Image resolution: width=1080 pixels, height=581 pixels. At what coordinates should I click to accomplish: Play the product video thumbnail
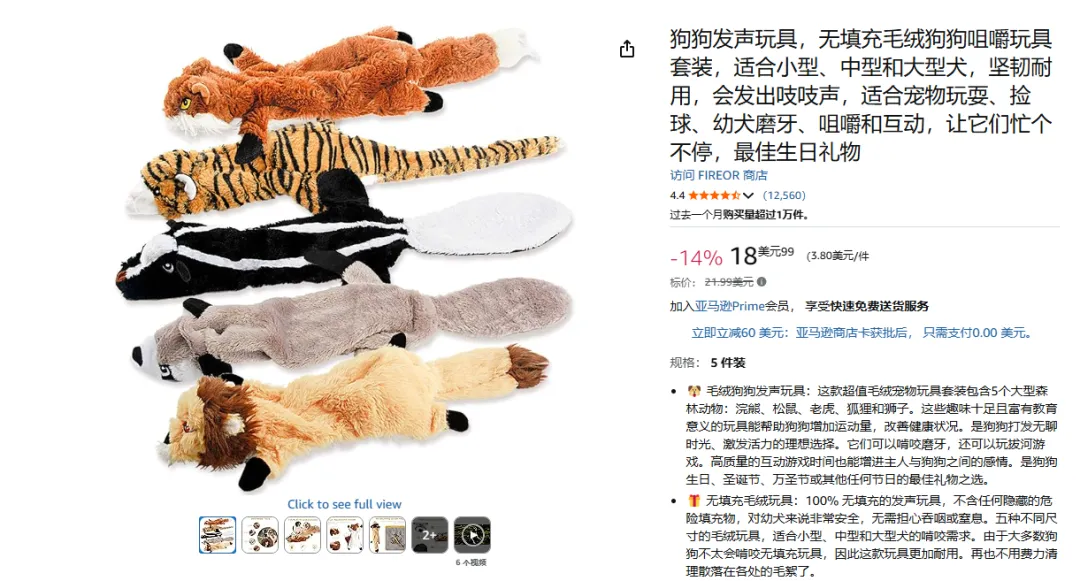tap(472, 535)
